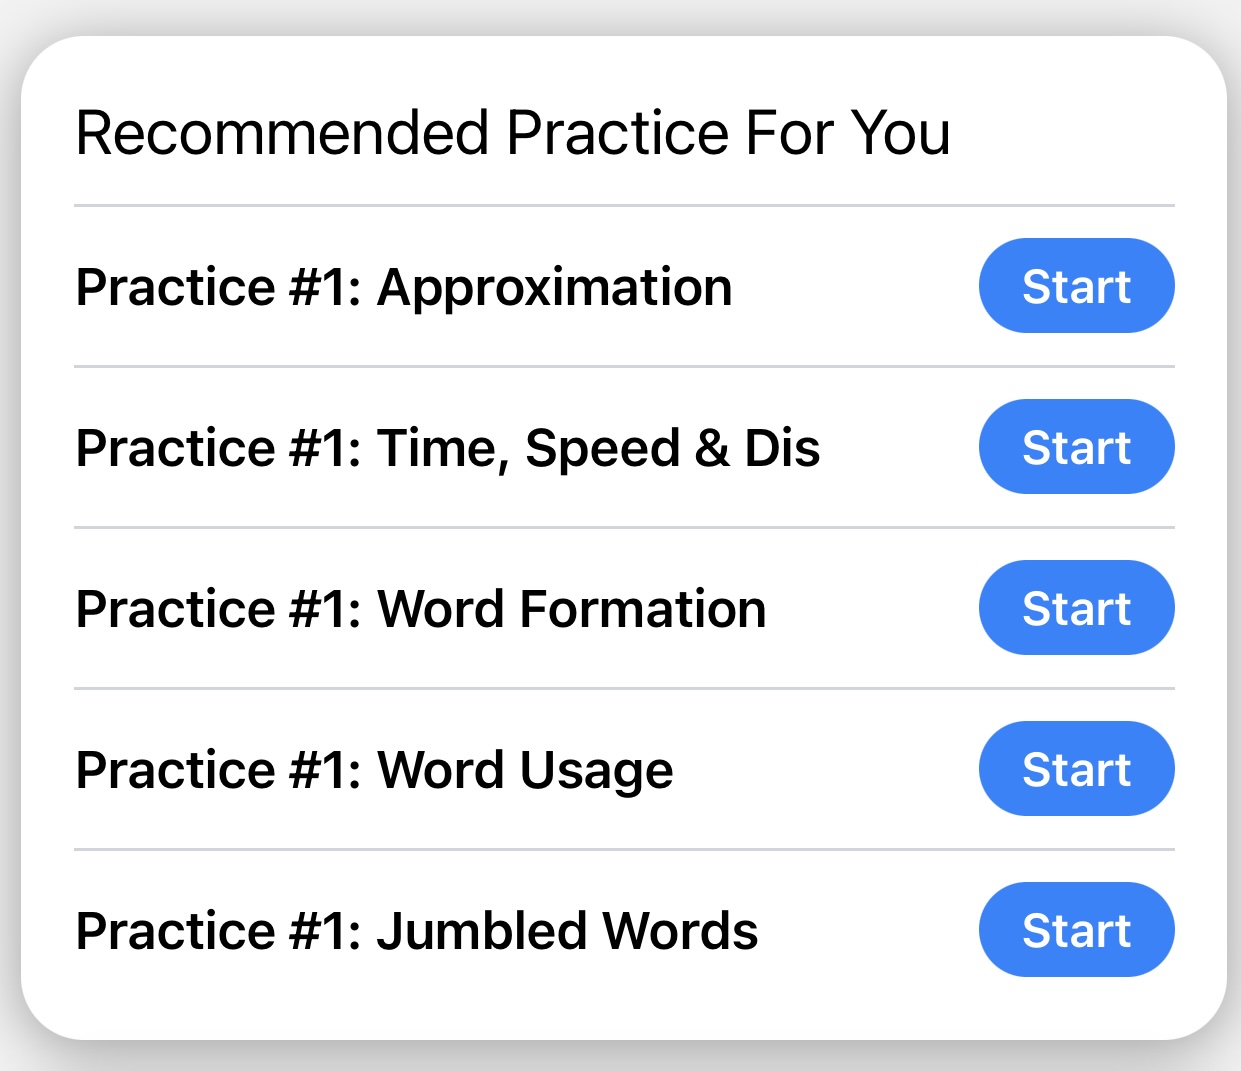Open Practice #1: Word Formation
Viewport: 1241px width, 1071px height.
pyautogui.click(x=421, y=608)
